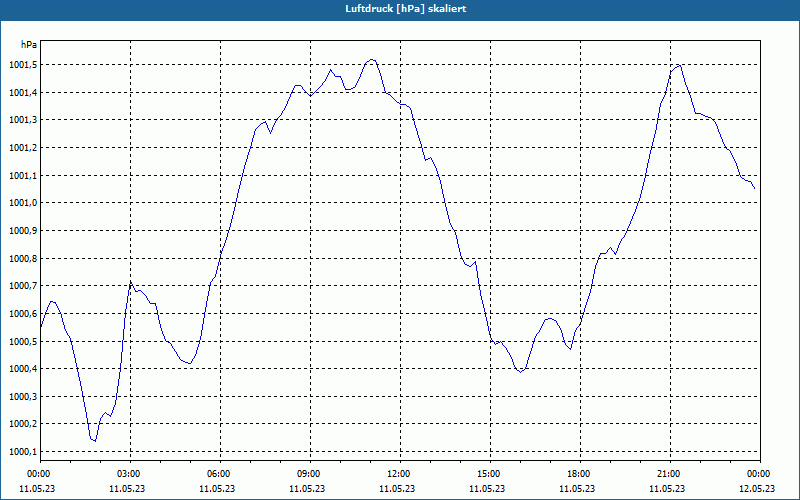The image size is (800, 500).
Task: Pick the 1000,7 pressure label
Action: click(23, 286)
